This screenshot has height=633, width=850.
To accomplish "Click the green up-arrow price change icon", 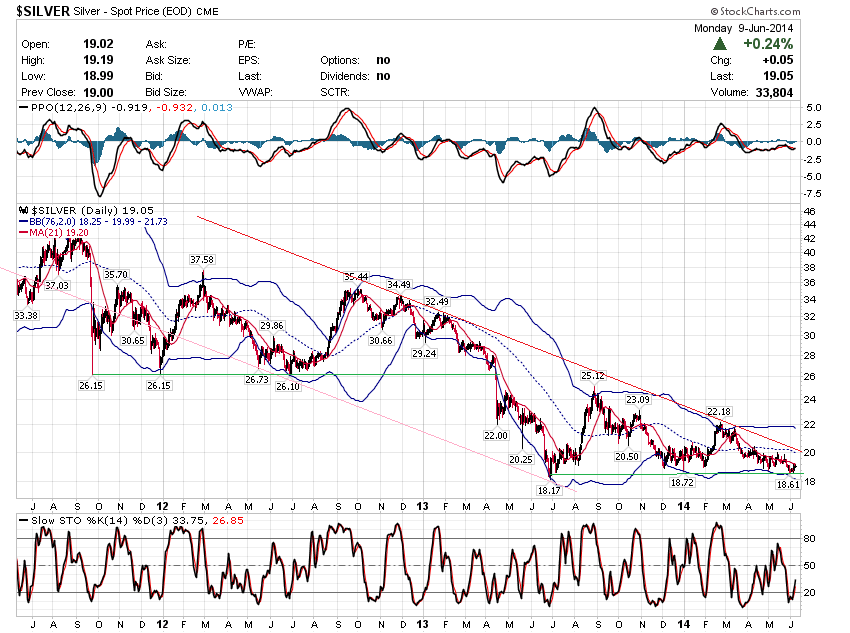I will coord(720,44).
